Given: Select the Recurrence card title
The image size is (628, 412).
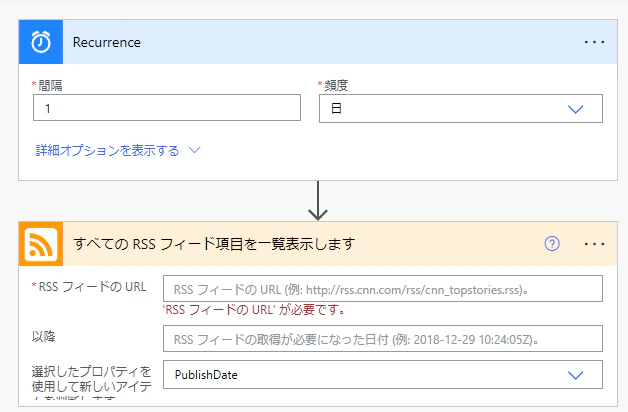Looking at the screenshot, I should point(107,42).
